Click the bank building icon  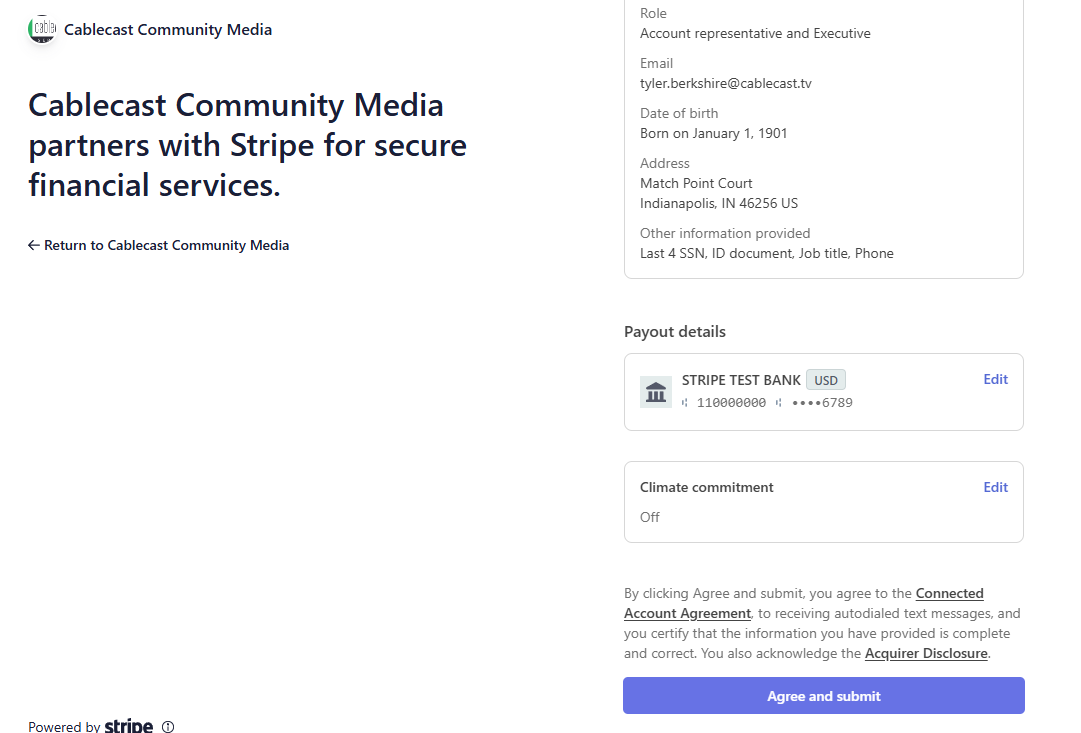pyautogui.click(x=656, y=392)
